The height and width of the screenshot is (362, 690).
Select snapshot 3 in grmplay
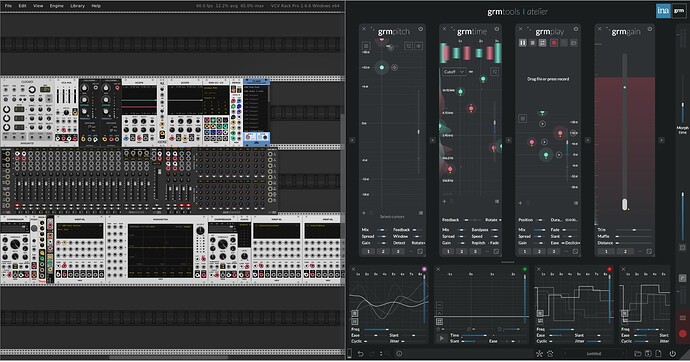[x=554, y=251]
